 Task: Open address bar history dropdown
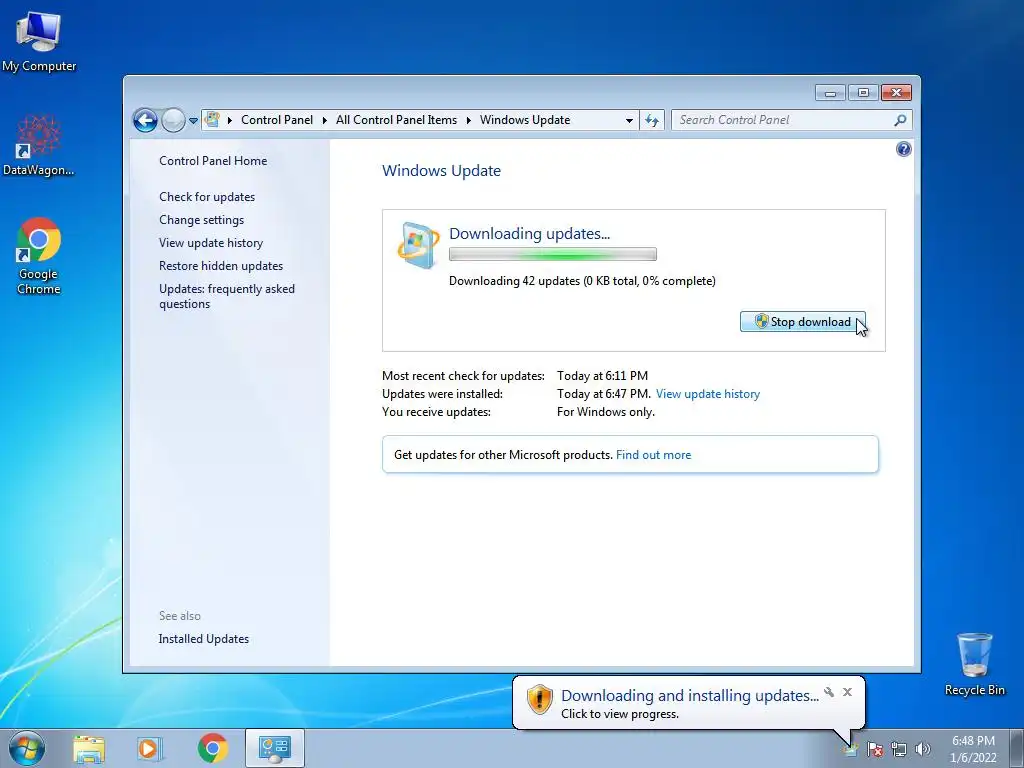629,120
